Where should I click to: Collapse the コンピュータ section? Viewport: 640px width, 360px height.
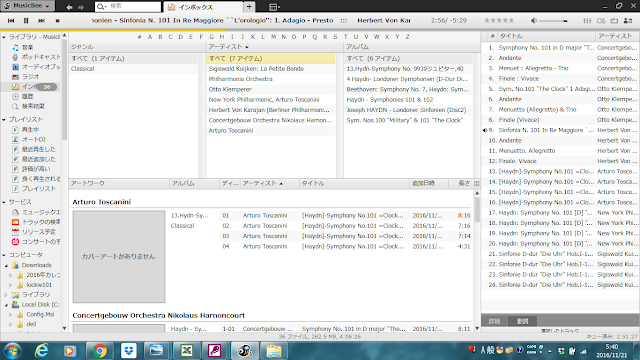(4, 255)
